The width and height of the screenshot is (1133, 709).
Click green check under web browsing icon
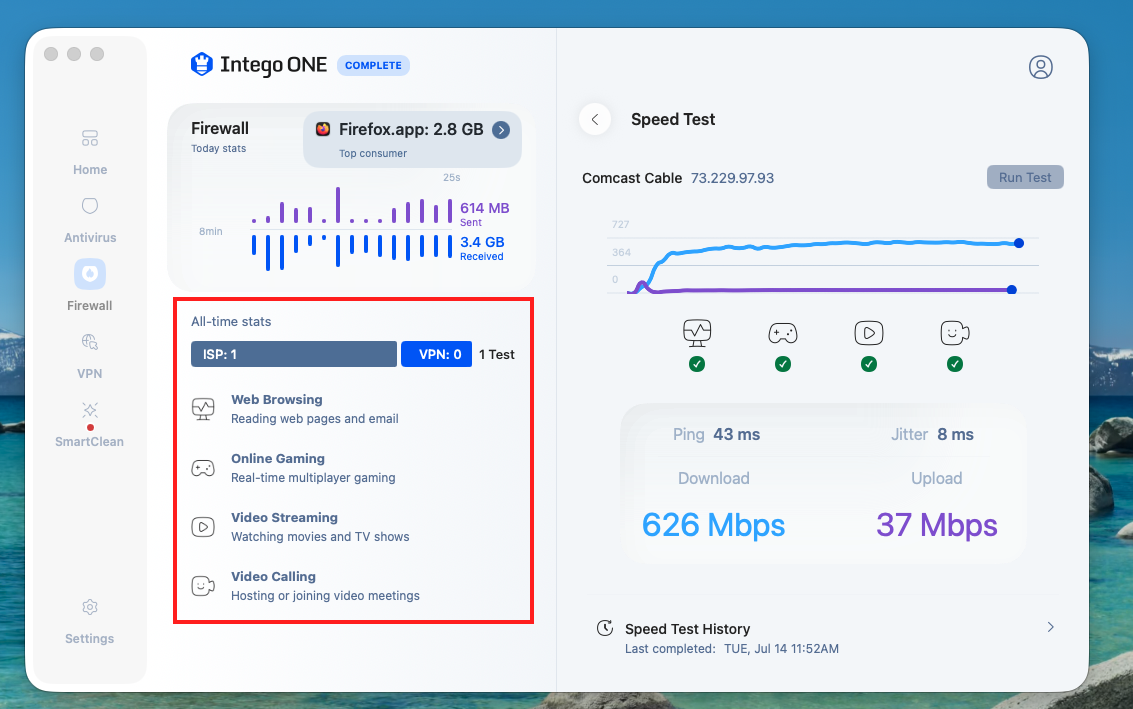pos(697,364)
